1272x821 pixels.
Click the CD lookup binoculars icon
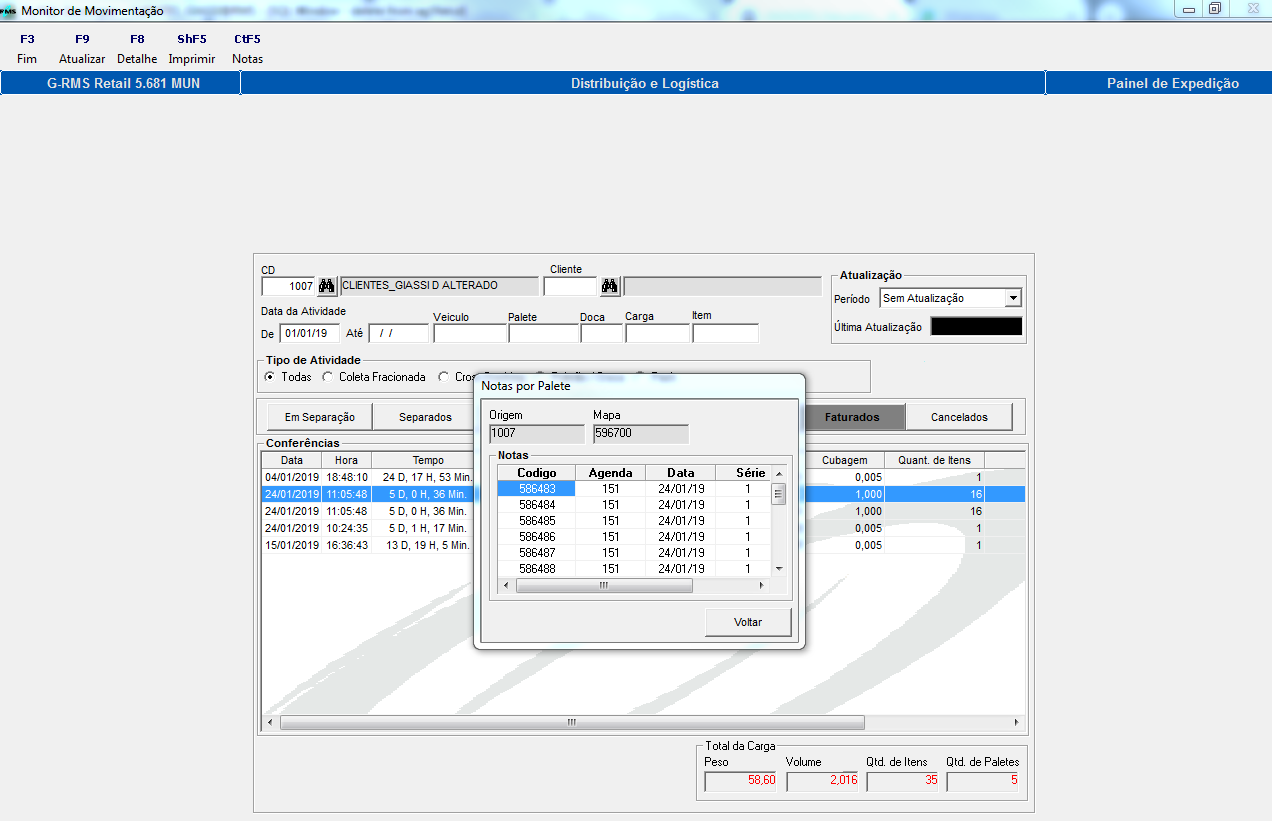coord(327,286)
